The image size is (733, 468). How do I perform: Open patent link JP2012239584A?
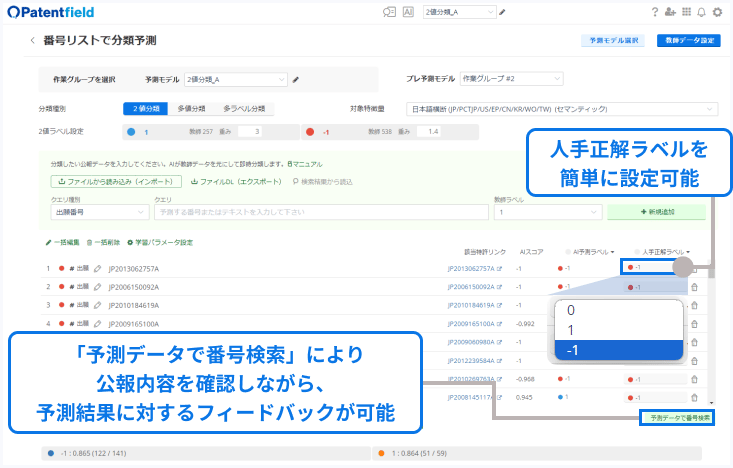pos(474,360)
